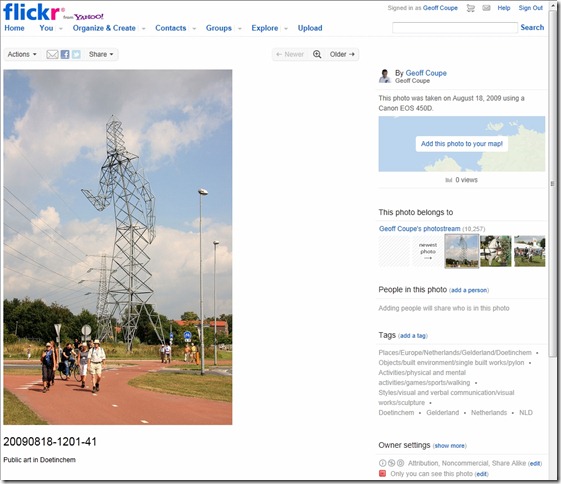Open the Share dropdown
Screen dimensions: 561x484
(101, 54)
